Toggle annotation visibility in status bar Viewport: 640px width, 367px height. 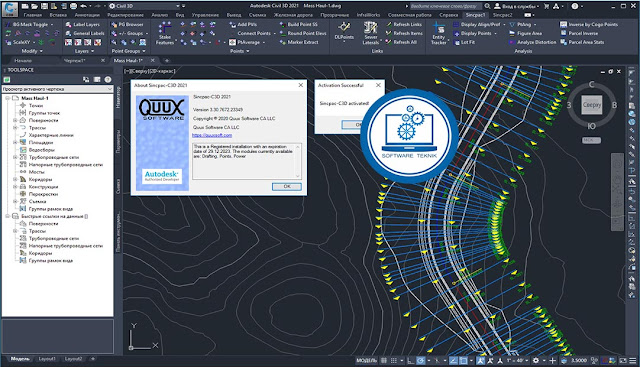point(481,360)
